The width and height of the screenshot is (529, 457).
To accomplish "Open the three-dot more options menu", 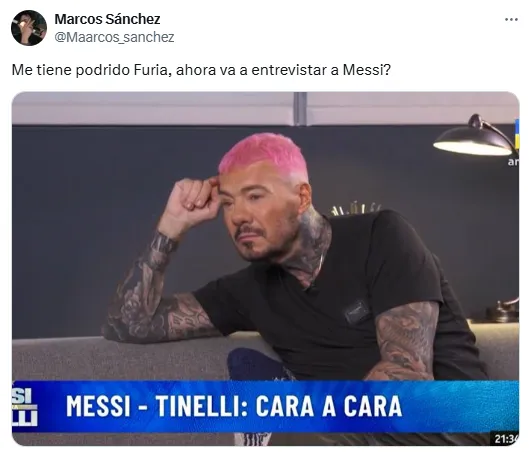I will 511,20.
